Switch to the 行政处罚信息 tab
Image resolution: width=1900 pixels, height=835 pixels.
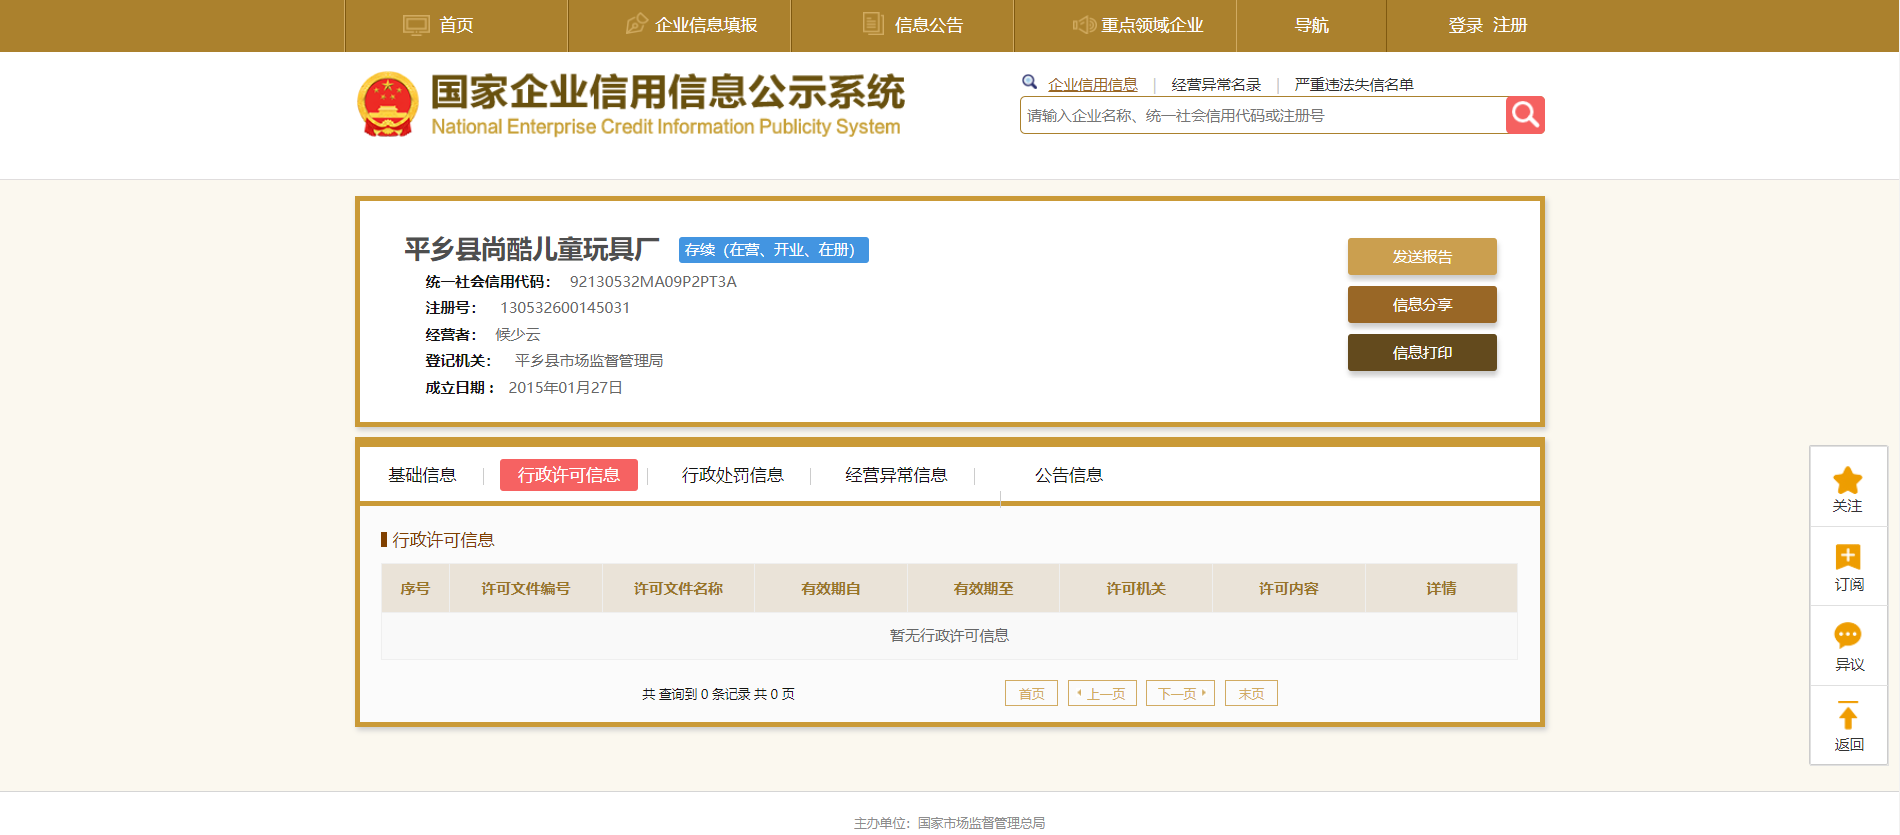click(732, 475)
